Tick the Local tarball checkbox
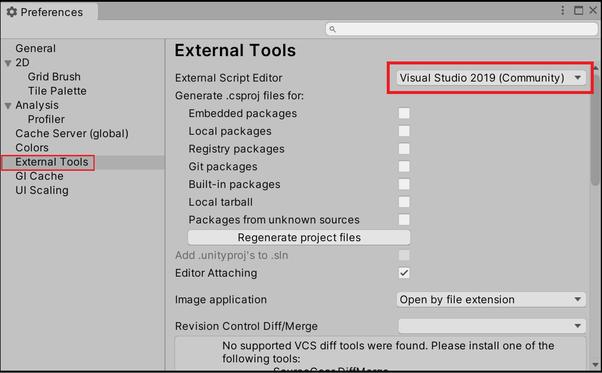Screen dimensions: 602x373 coord(404,202)
